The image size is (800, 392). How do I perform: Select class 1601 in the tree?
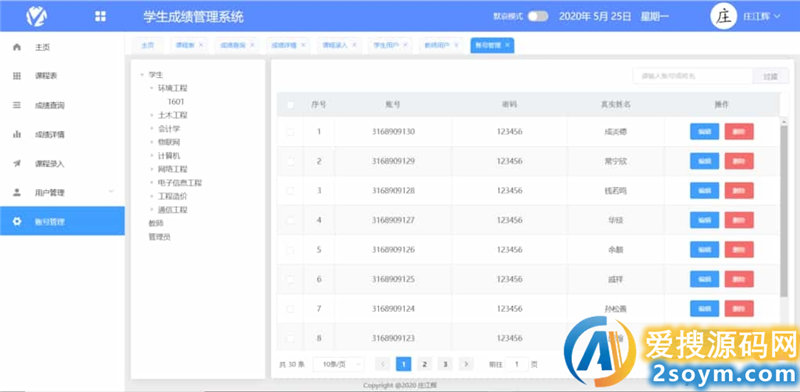click(x=176, y=102)
